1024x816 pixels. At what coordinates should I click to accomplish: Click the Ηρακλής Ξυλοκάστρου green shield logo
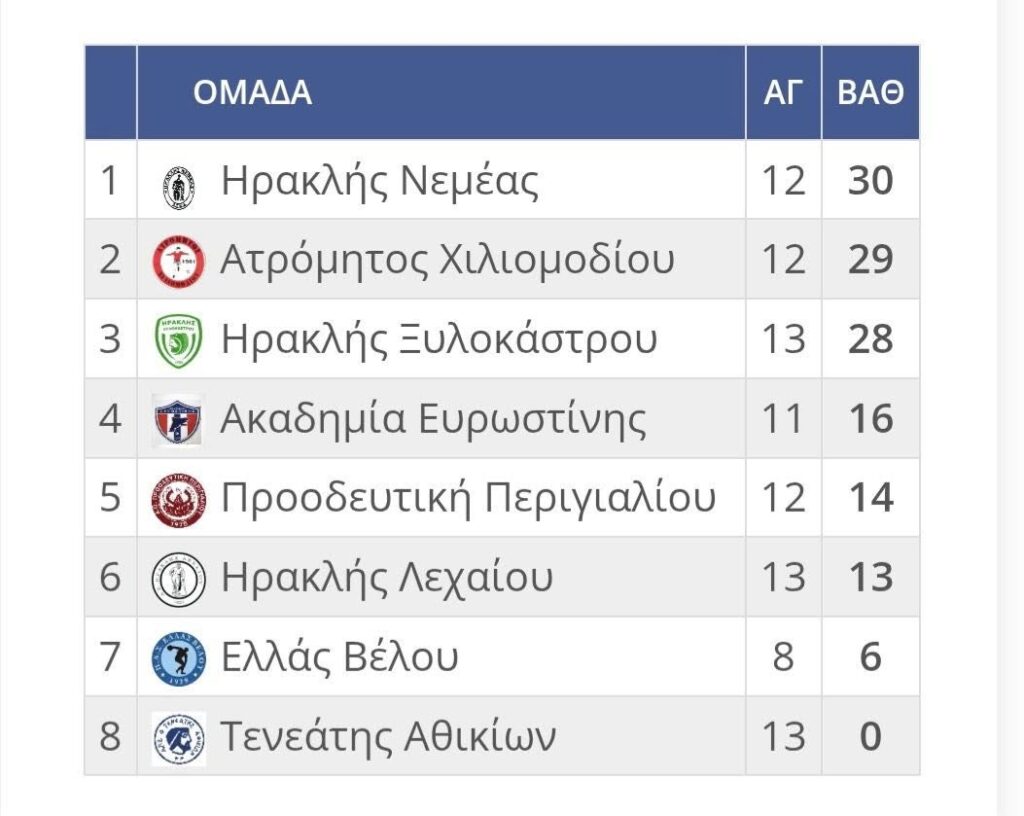(179, 340)
